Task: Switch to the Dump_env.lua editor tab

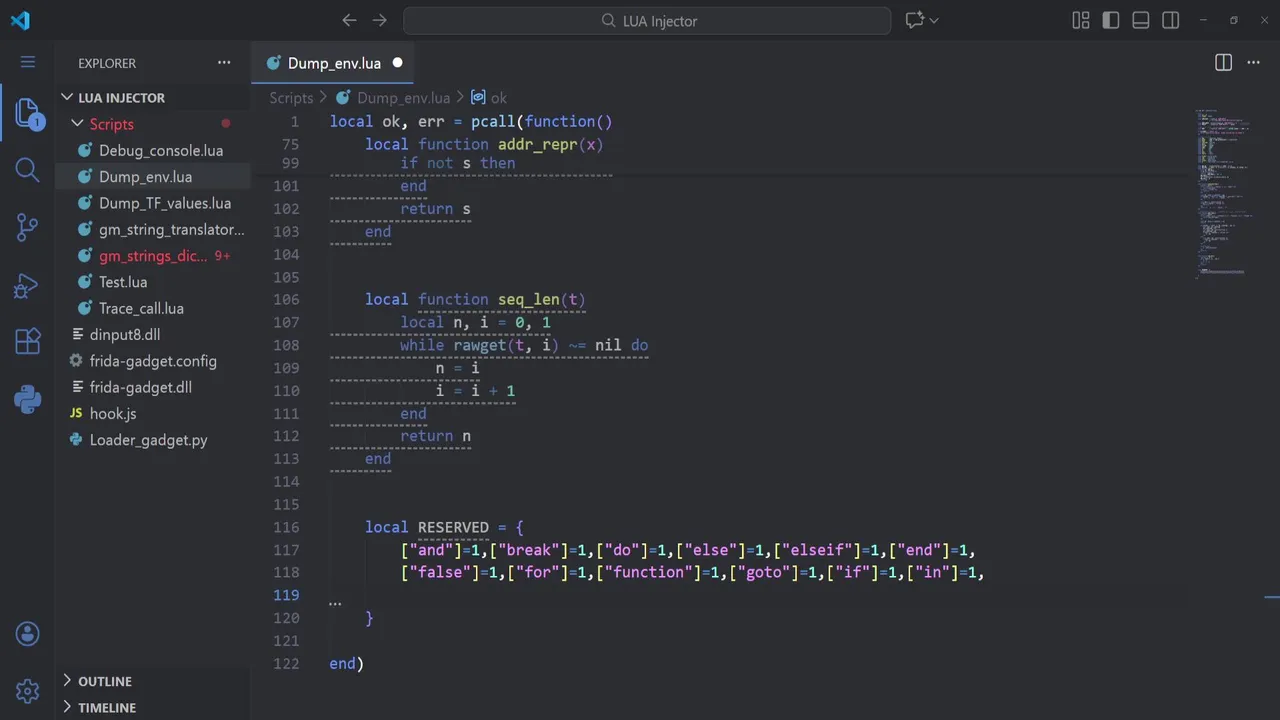Action: 334,63
